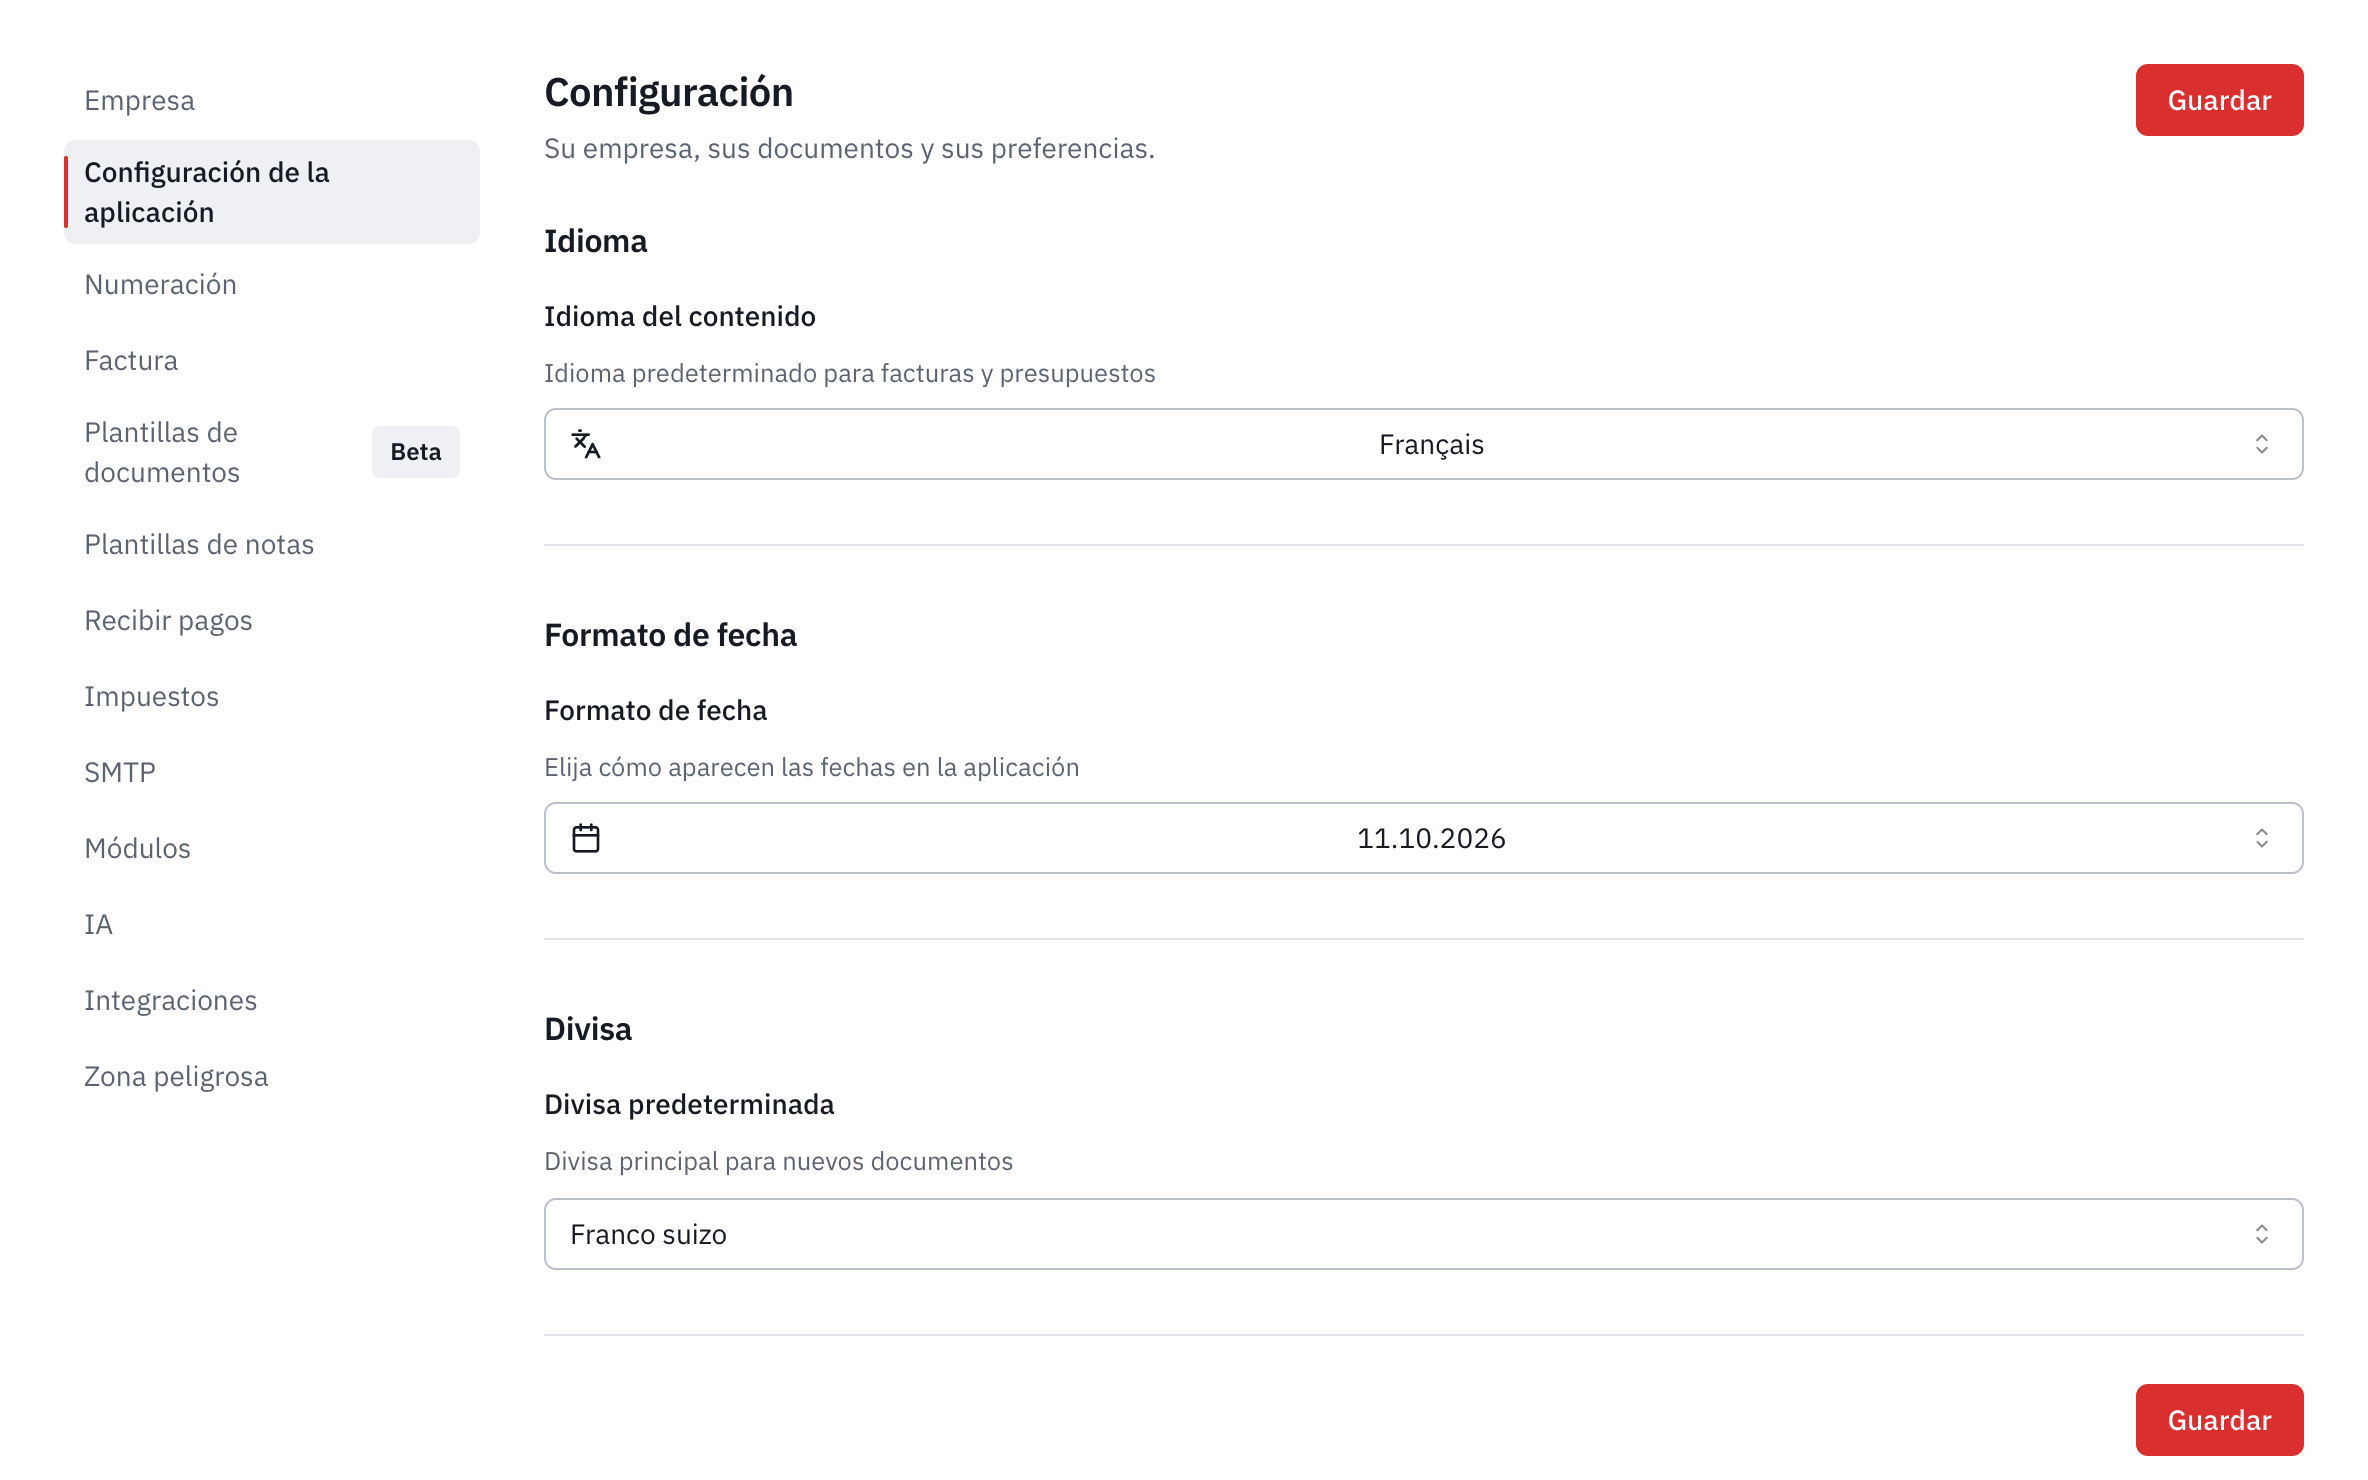
Task: Click the Configuración page heading
Action: click(669, 92)
